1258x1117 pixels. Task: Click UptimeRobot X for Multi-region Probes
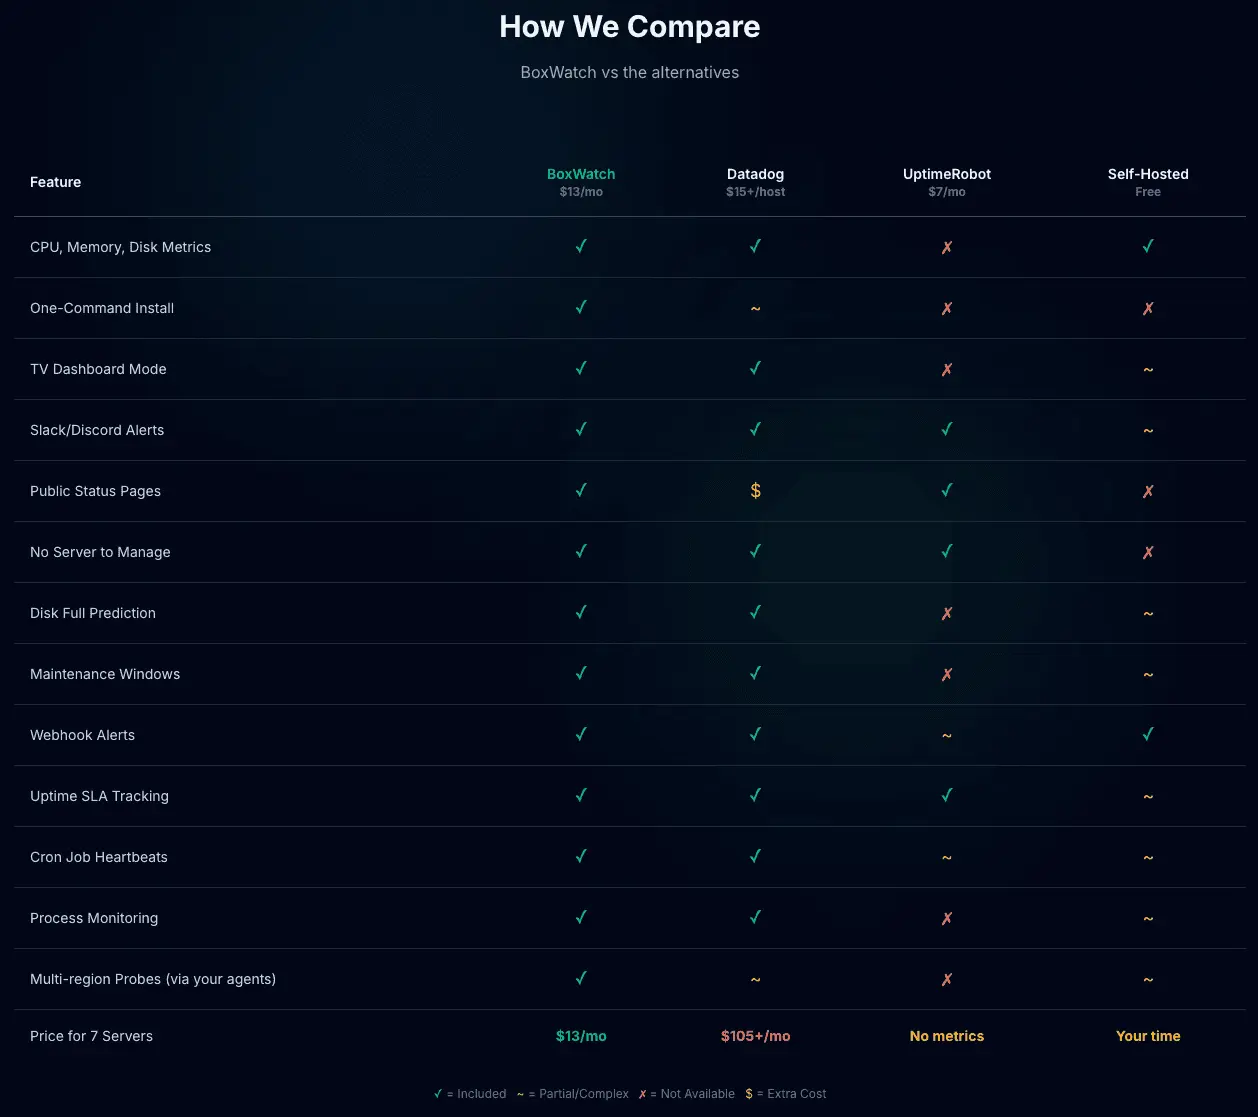947,979
